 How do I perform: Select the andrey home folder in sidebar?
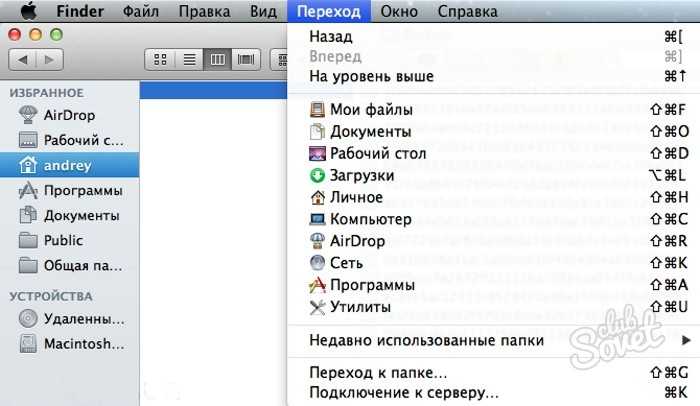click(70, 165)
